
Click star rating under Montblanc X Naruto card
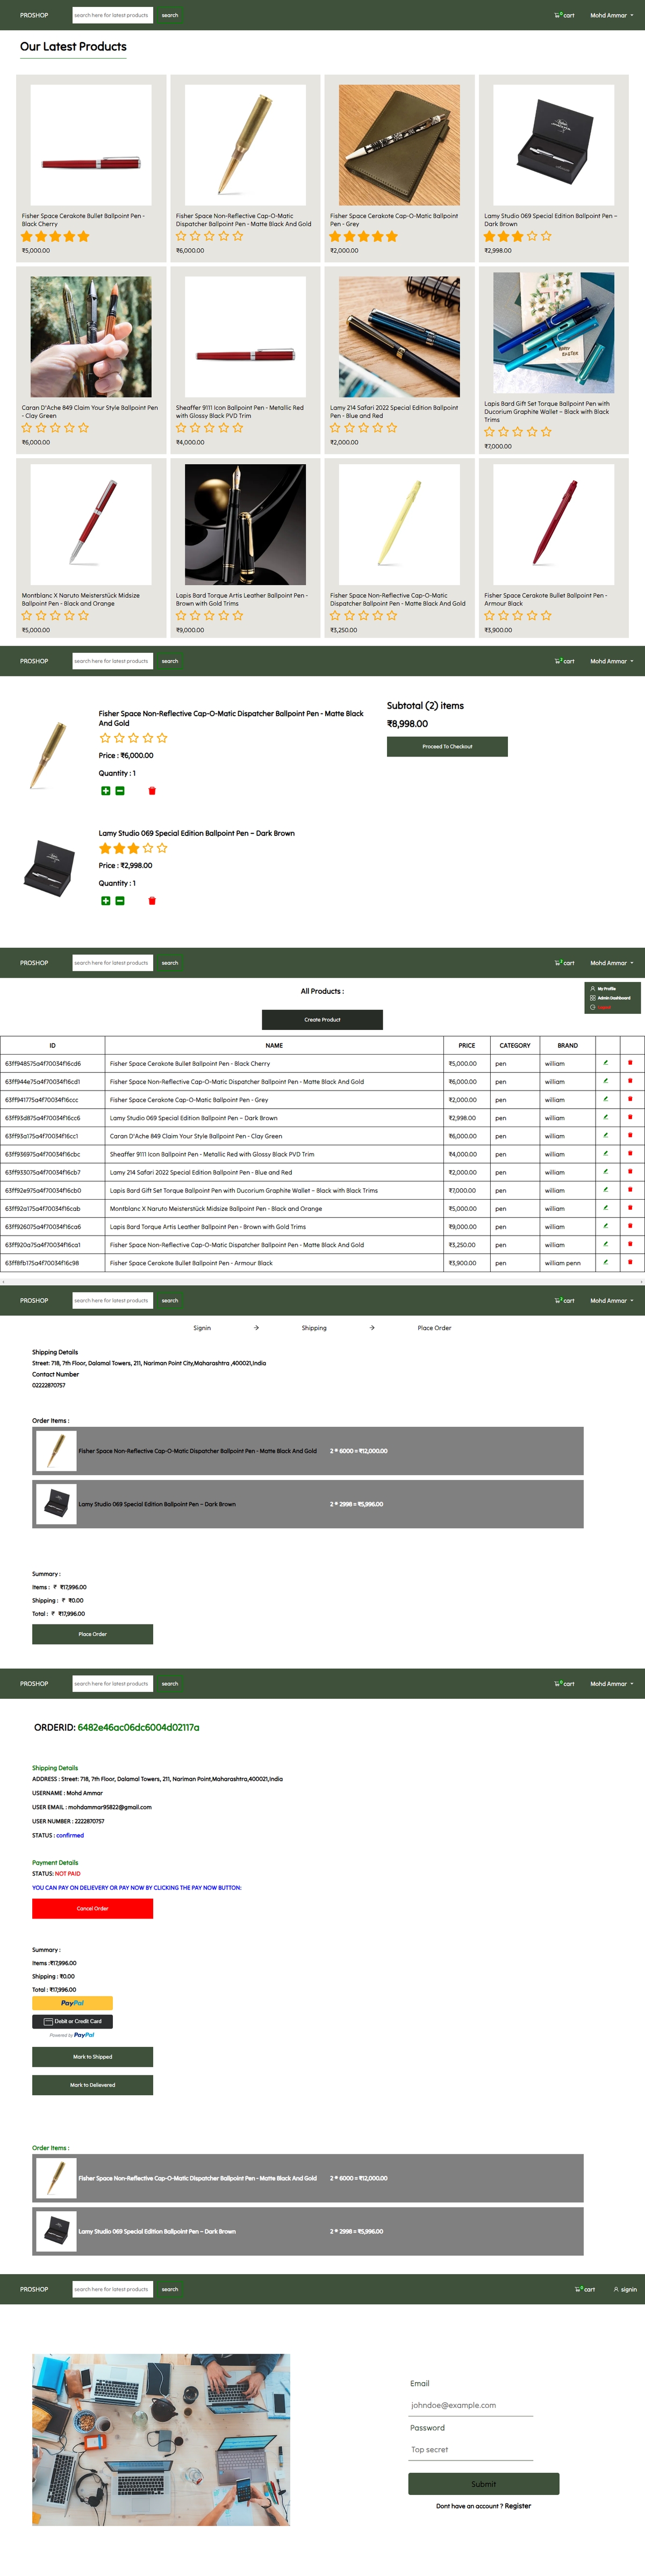tap(56, 616)
